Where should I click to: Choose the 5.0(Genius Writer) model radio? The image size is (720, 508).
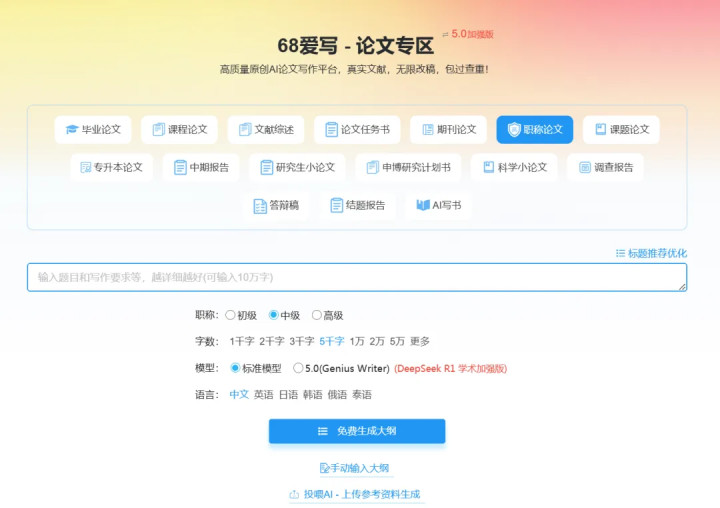coord(298,368)
